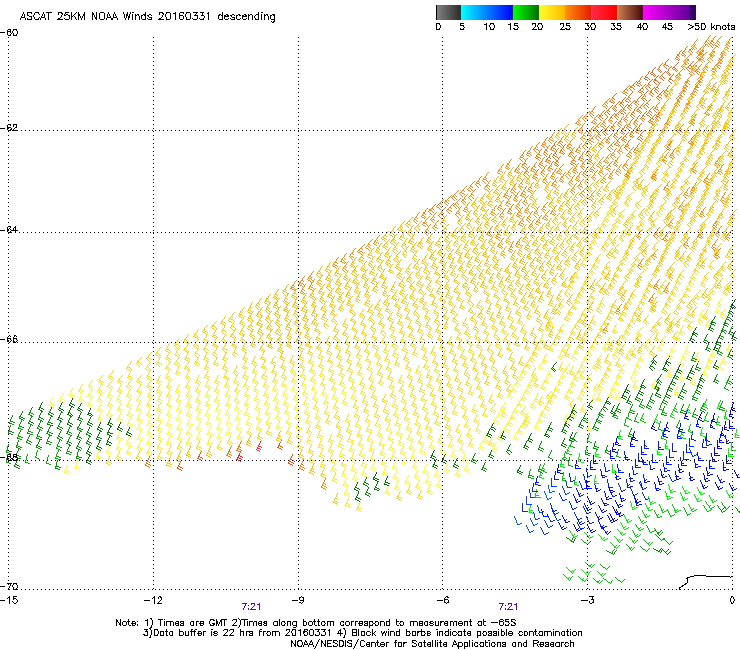
Task: Select the cyan 5-10 knots legend color
Action: [474, 12]
